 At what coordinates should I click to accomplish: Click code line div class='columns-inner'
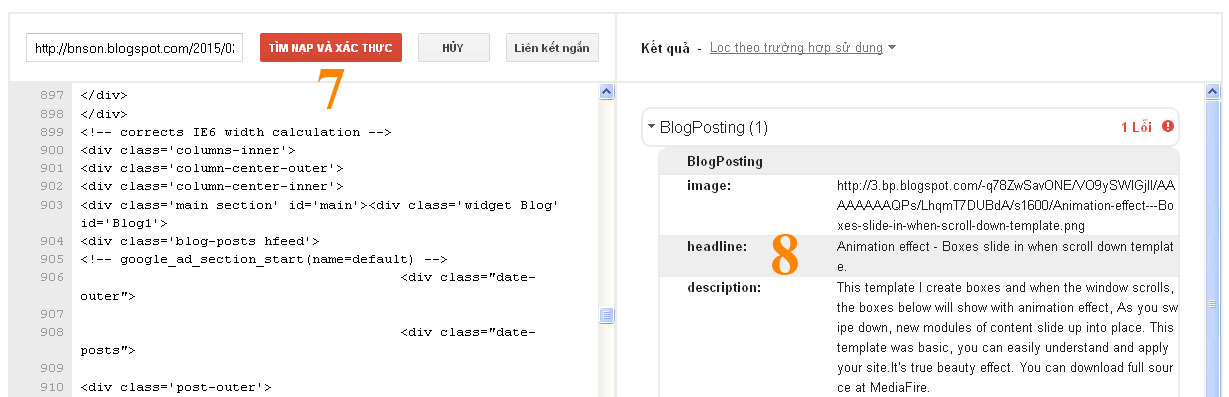(187, 150)
